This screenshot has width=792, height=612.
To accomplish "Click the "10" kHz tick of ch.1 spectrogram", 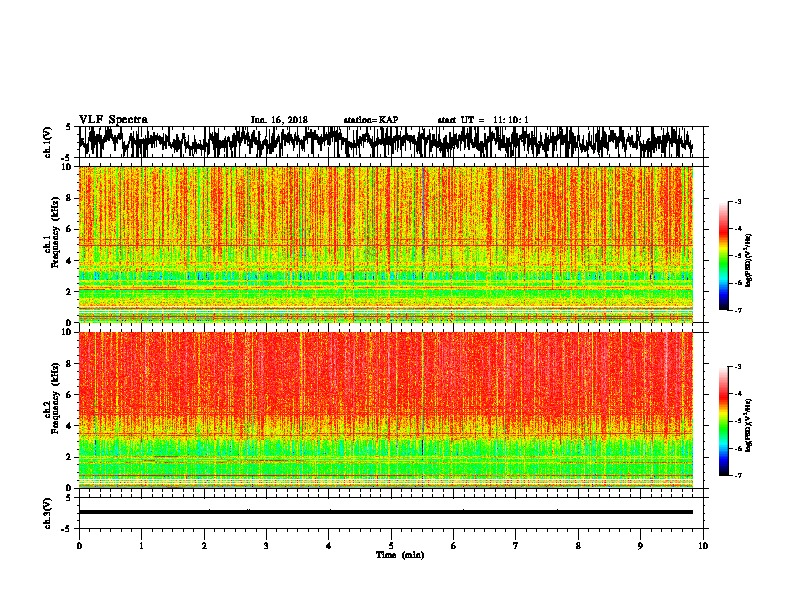I will (x=67, y=167).
